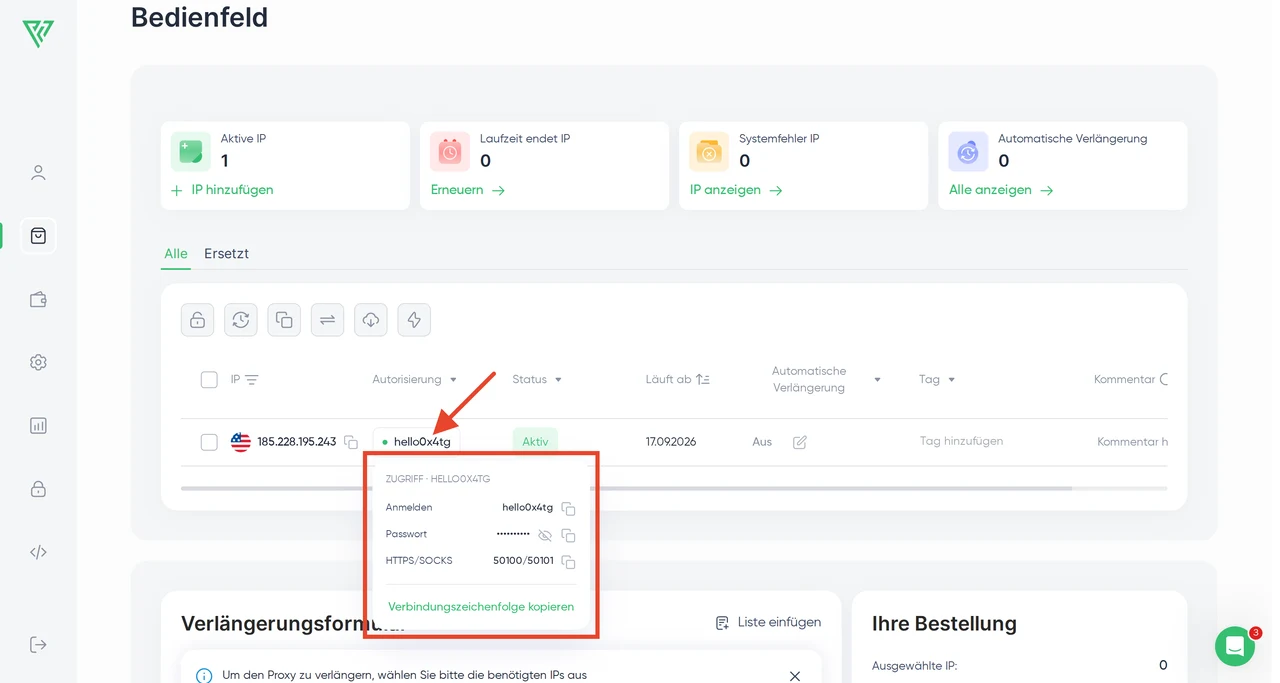Viewport: 1280px width, 683px height.
Task: Click Liste einfügen button
Action: tap(768, 622)
